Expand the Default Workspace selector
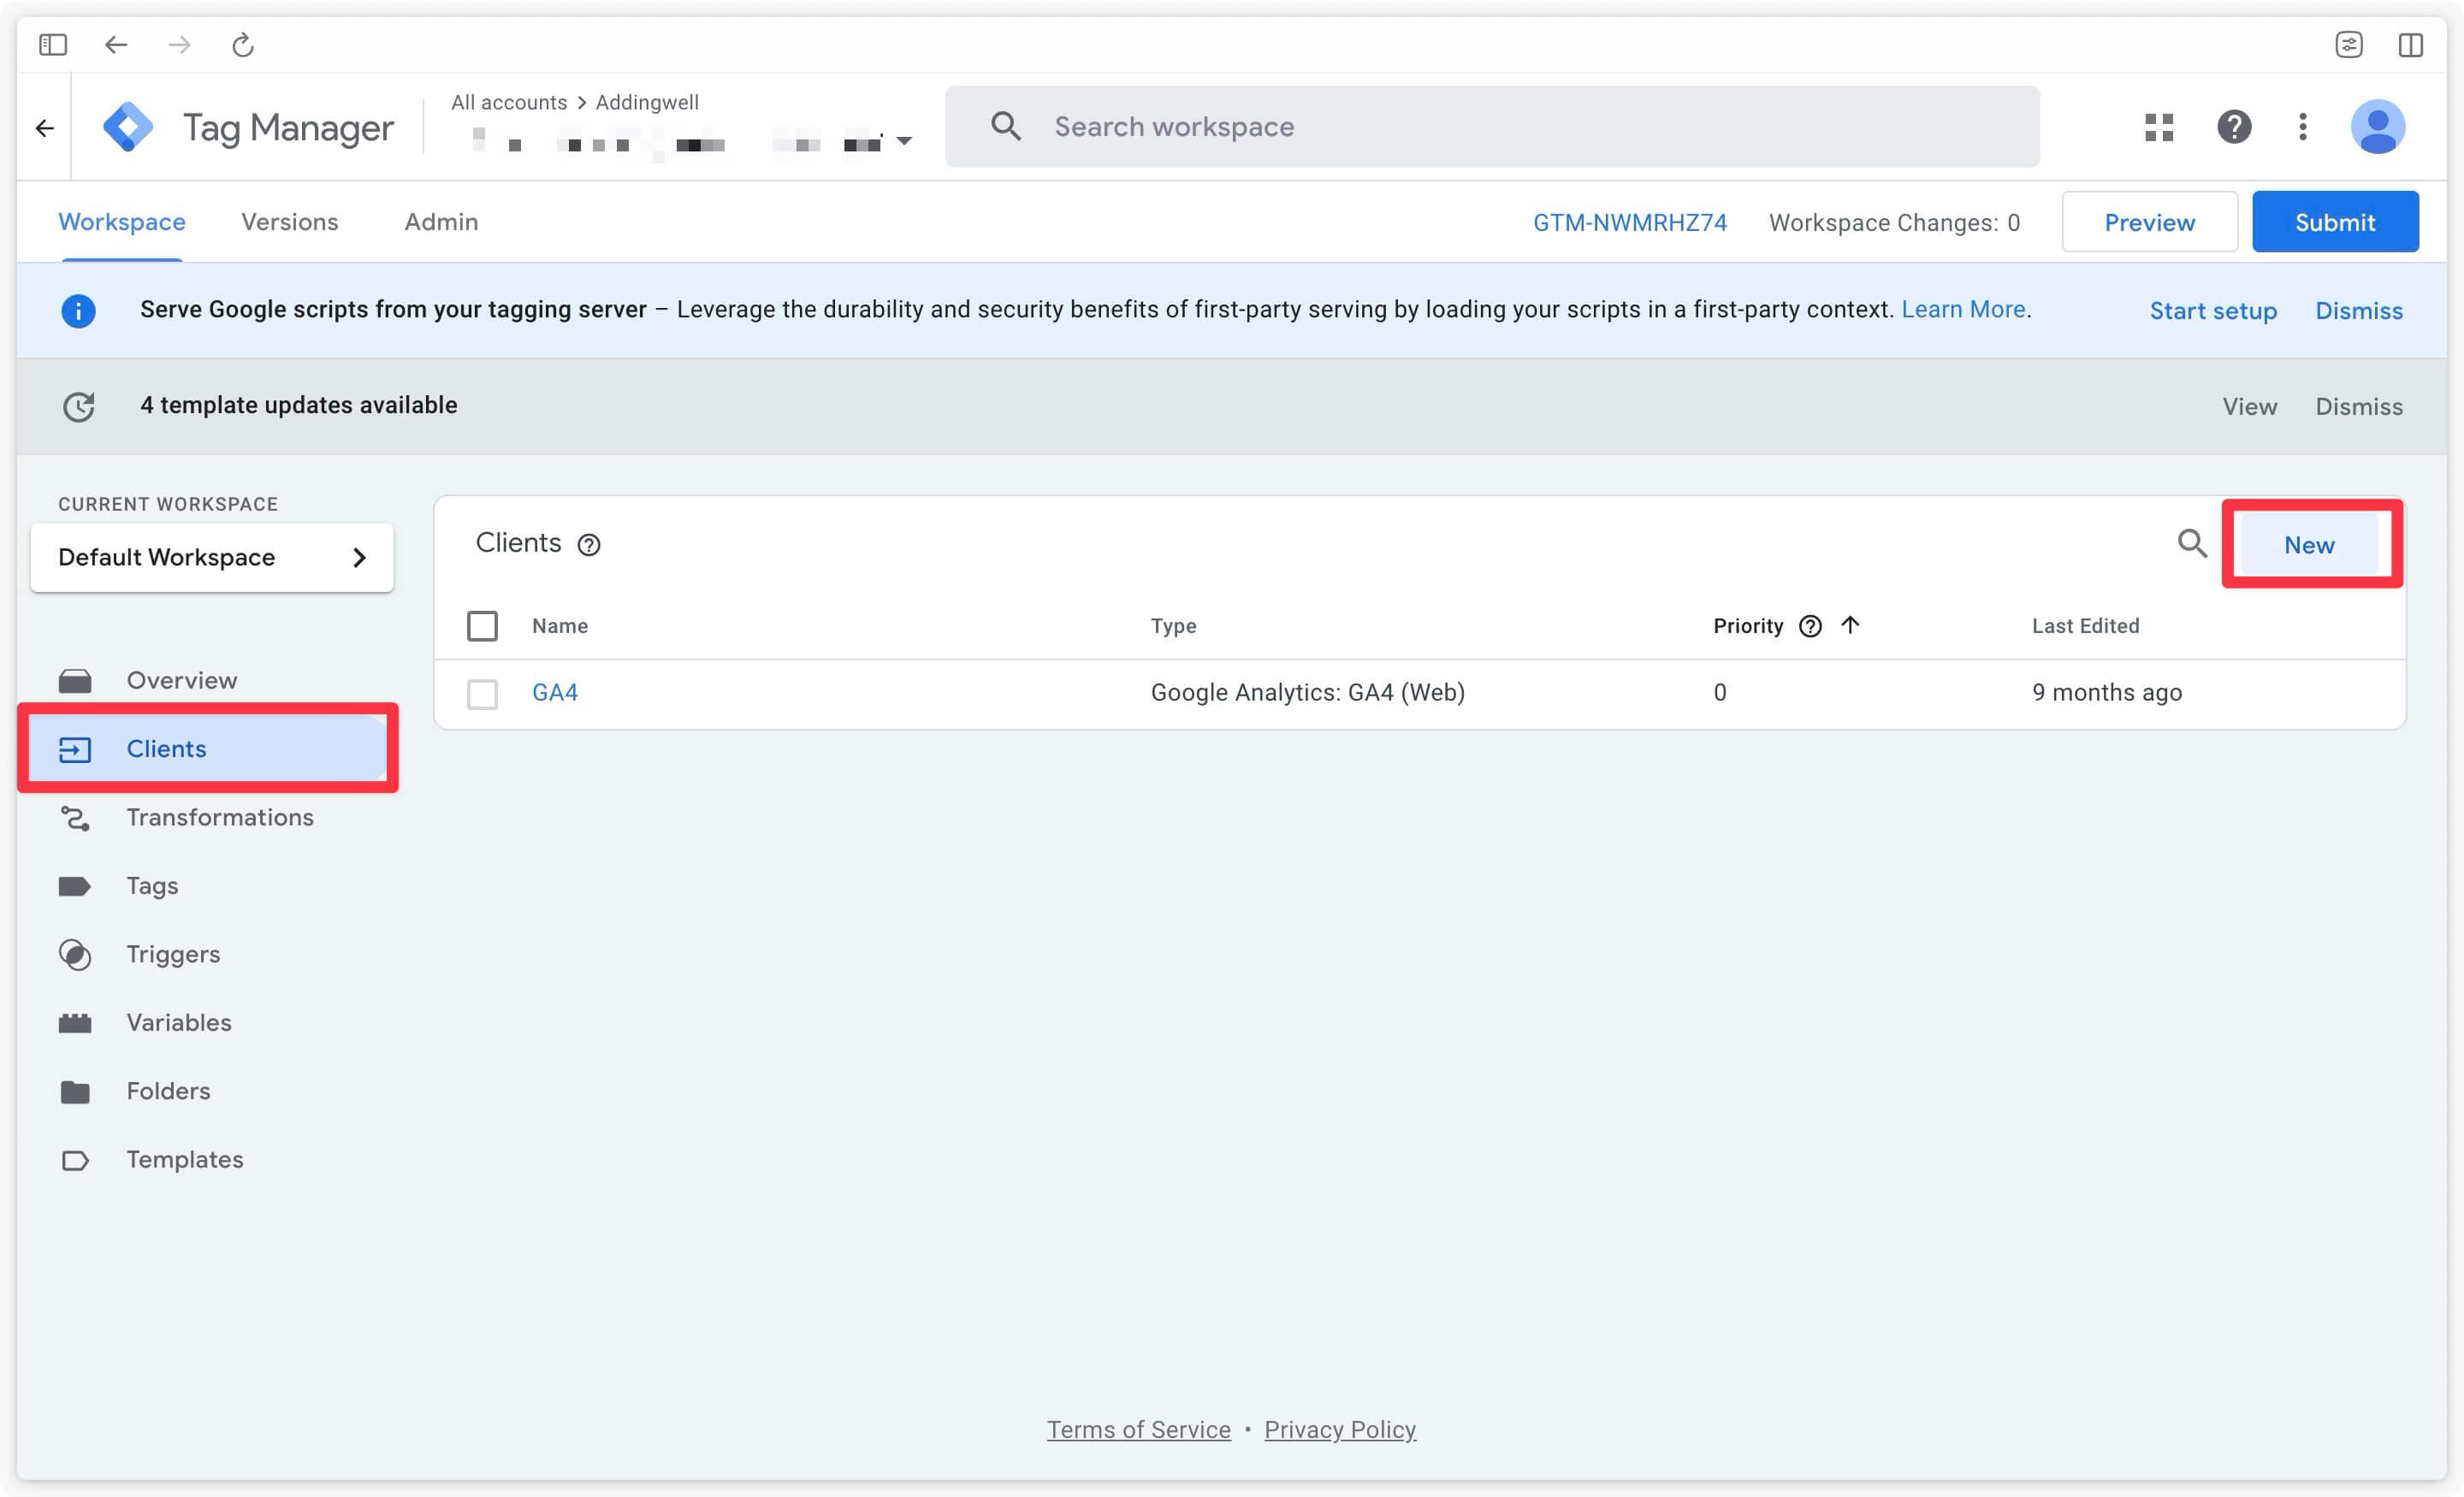This screenshot has width=2464, height=1497. coord(212,557)
